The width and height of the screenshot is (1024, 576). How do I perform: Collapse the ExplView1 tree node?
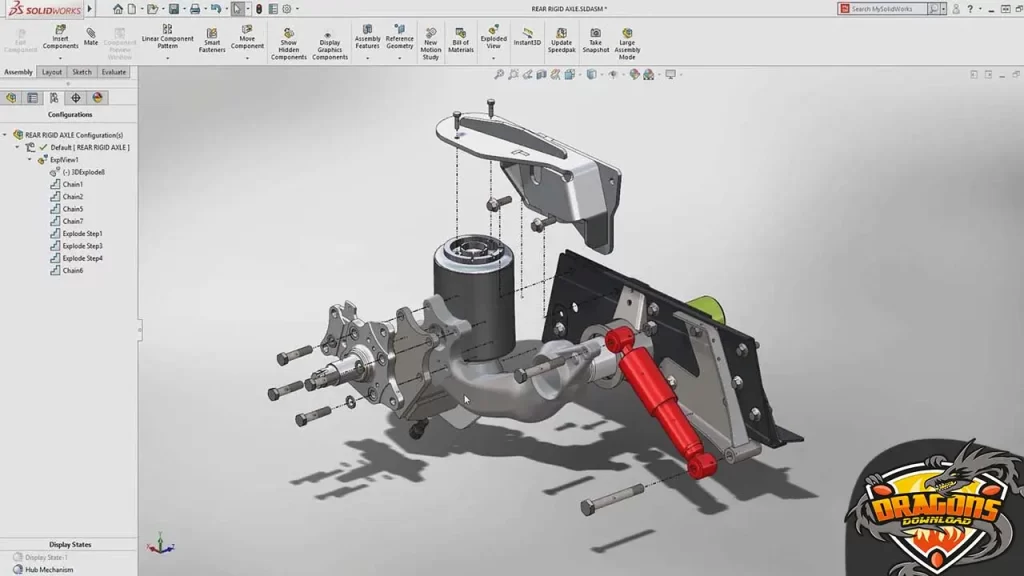[x=30, y=160]
